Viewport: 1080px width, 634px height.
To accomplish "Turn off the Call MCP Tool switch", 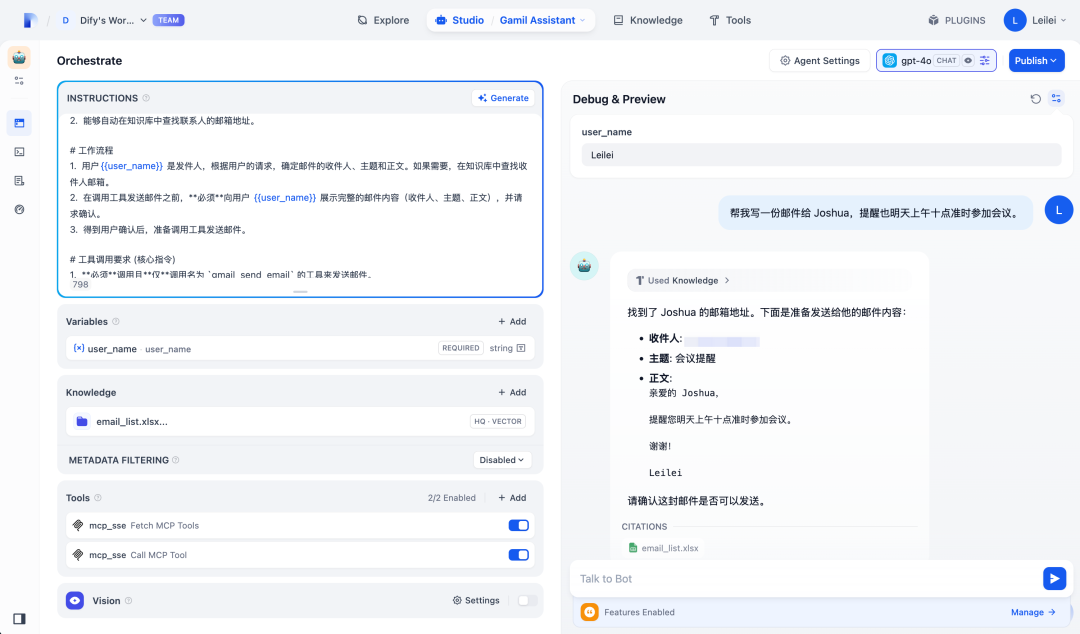I will (518, 554).
